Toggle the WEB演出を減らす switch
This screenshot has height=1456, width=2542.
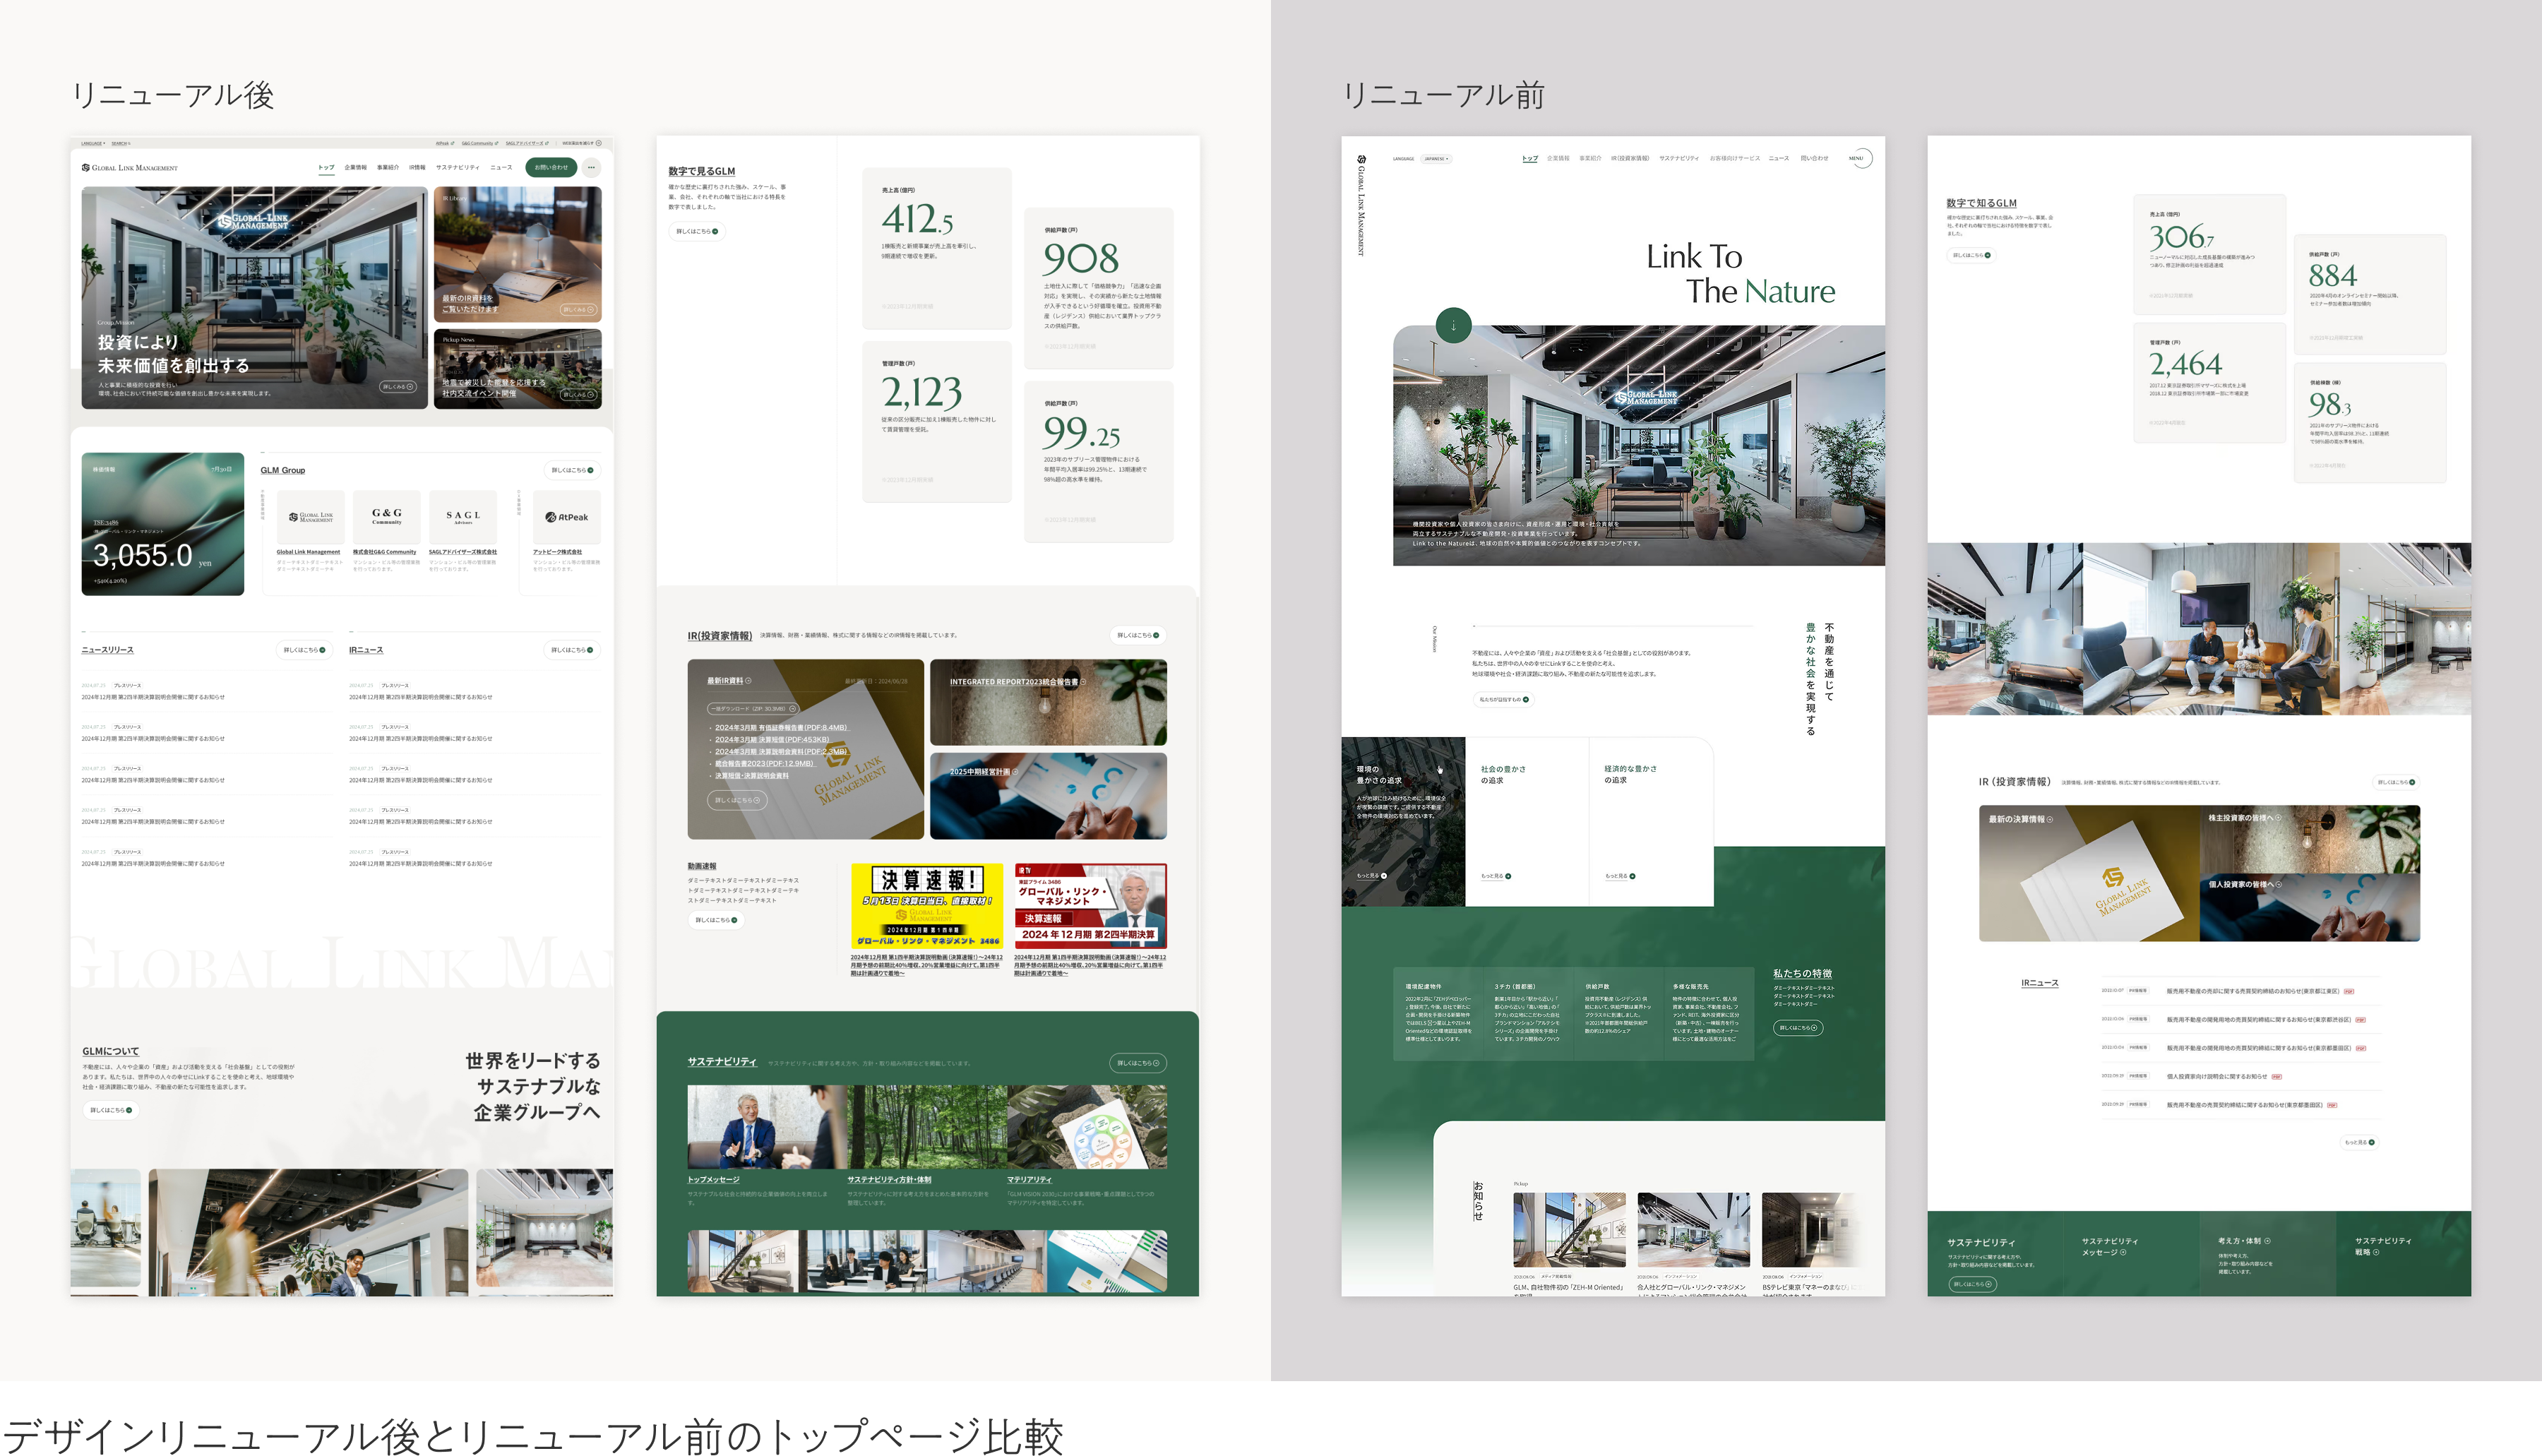(598, 143)
